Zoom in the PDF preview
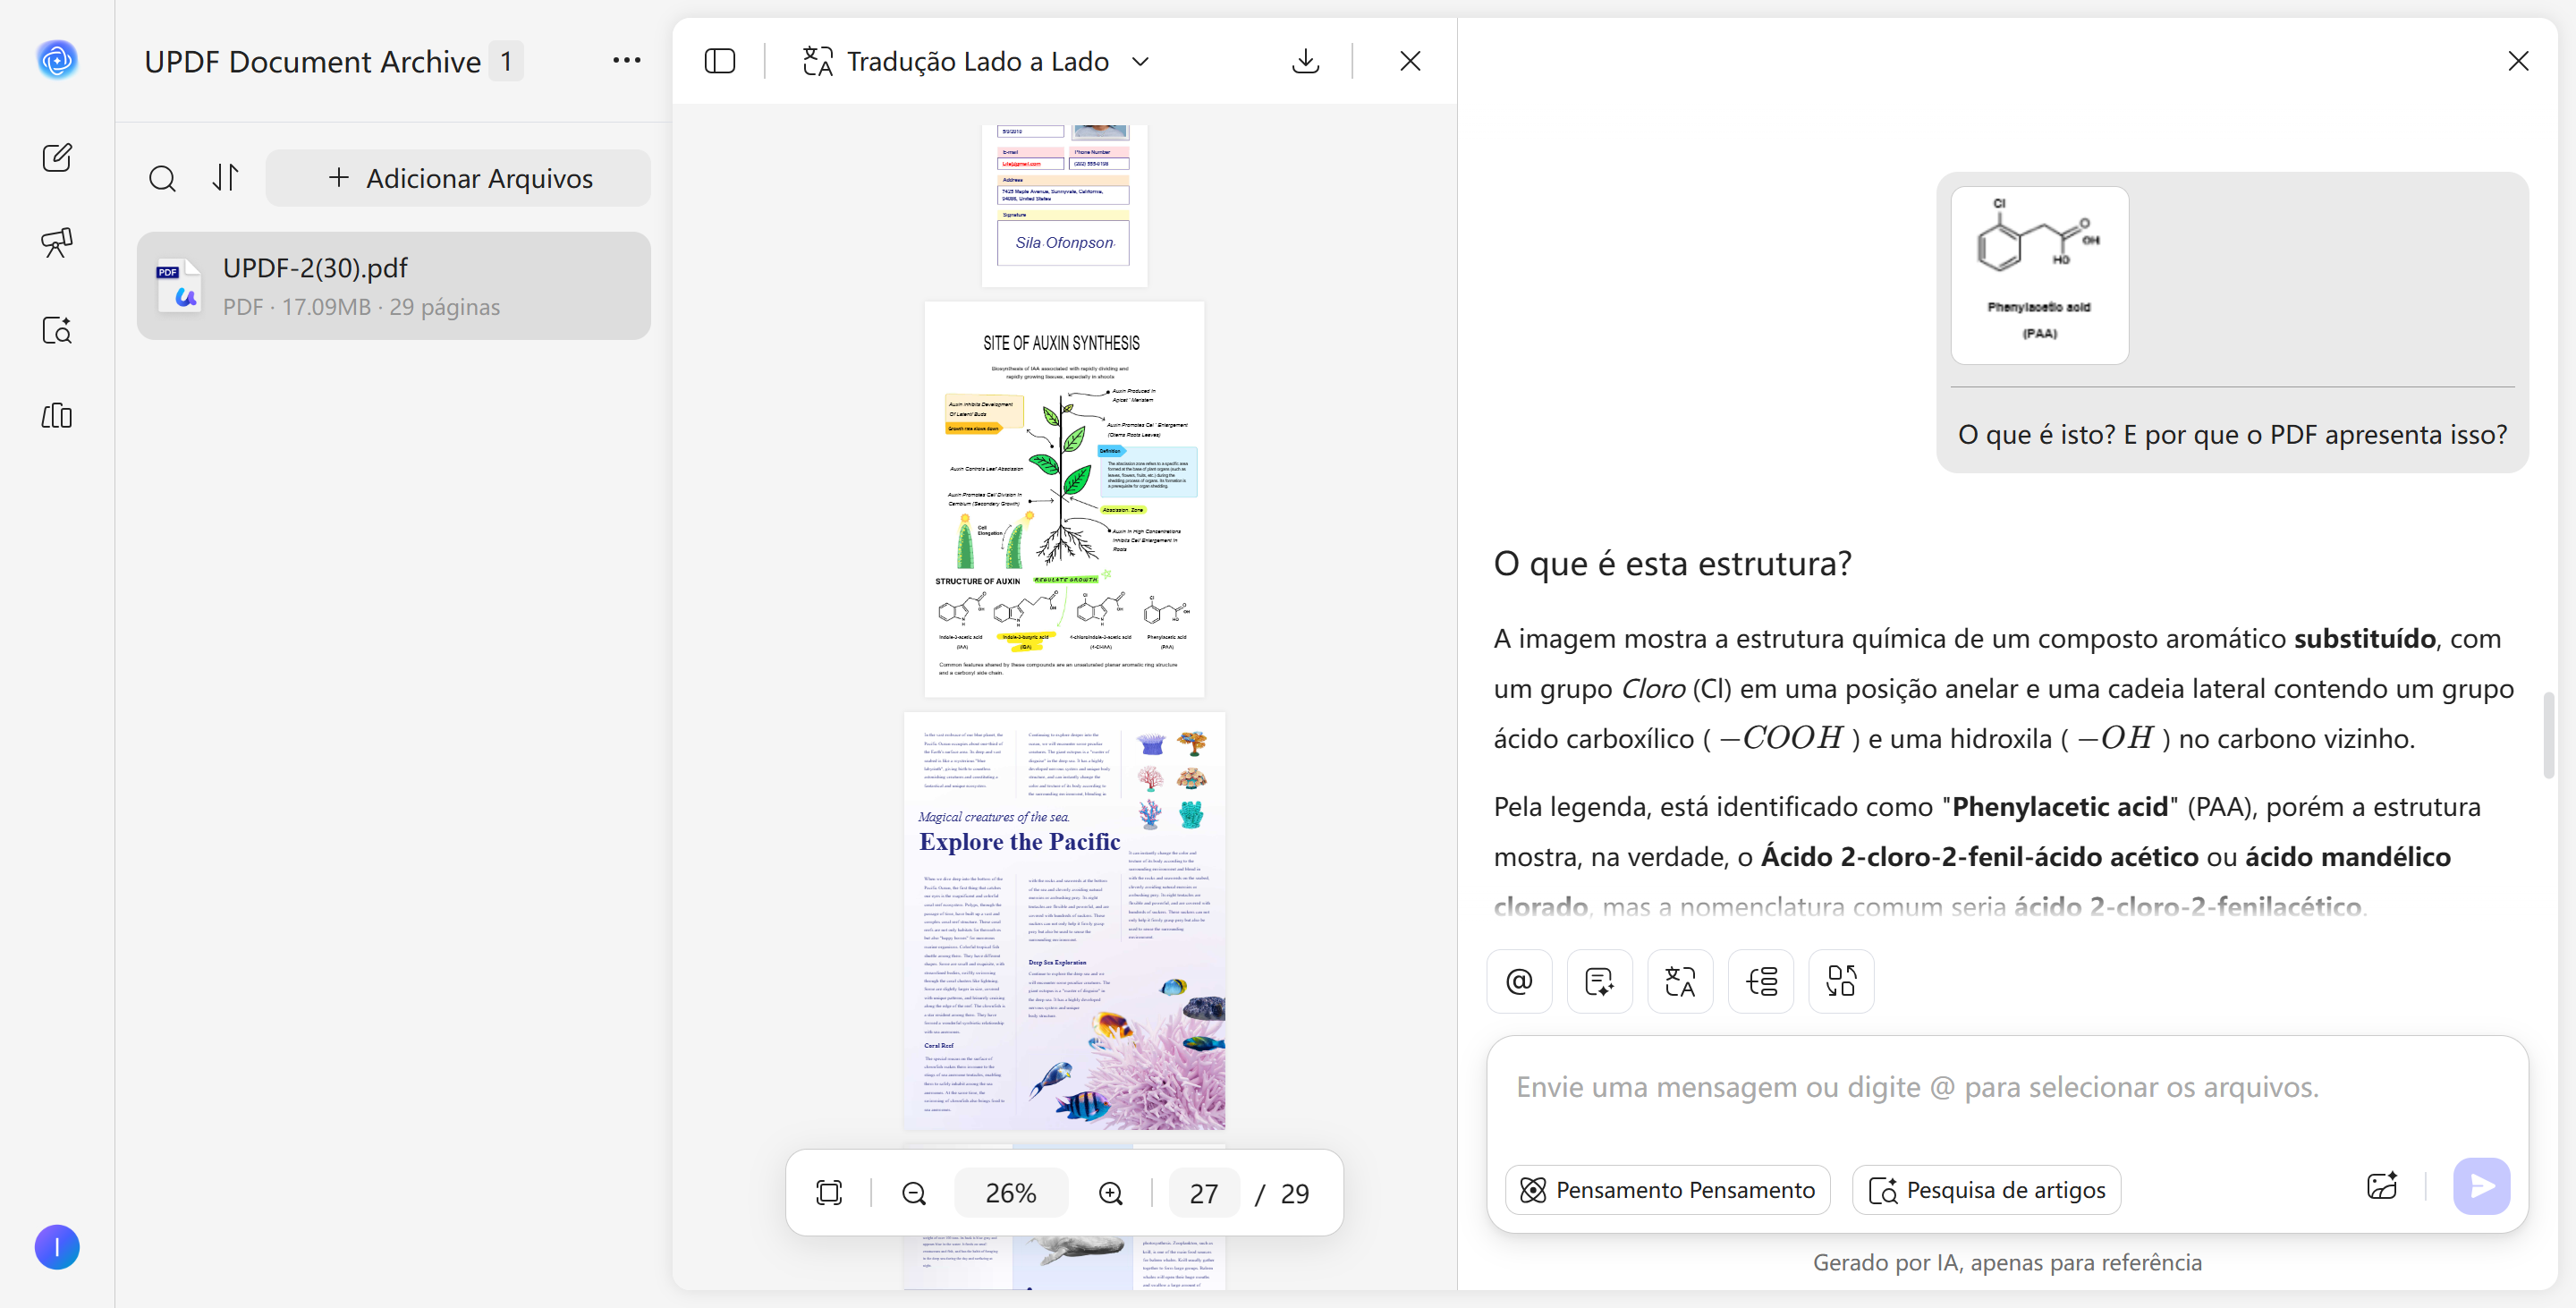This screenshot has width=2576, height=1308. (x=1111, y=1193)
